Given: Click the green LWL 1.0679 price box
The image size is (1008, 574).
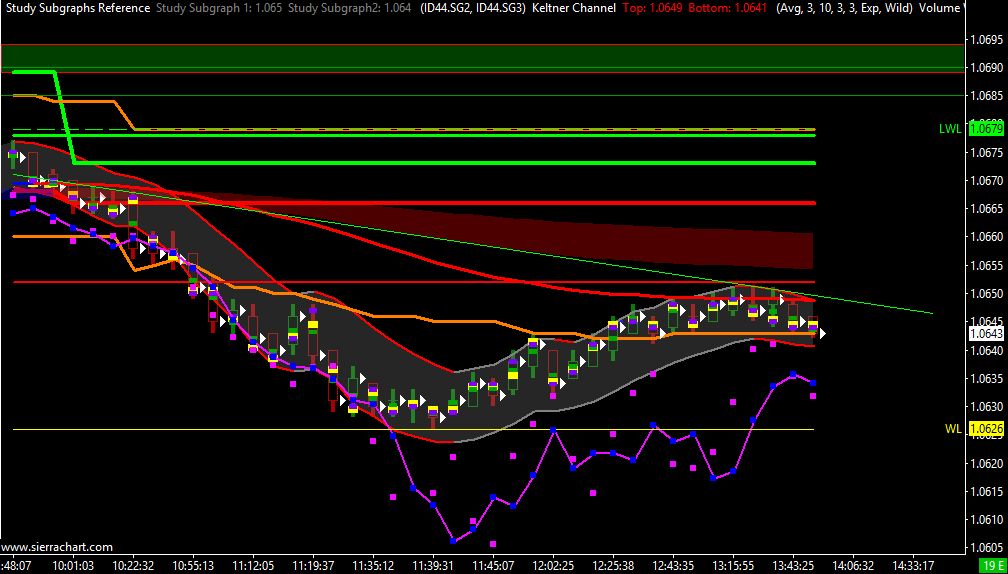Looking at the screenshot, I should tap(986, 129).
